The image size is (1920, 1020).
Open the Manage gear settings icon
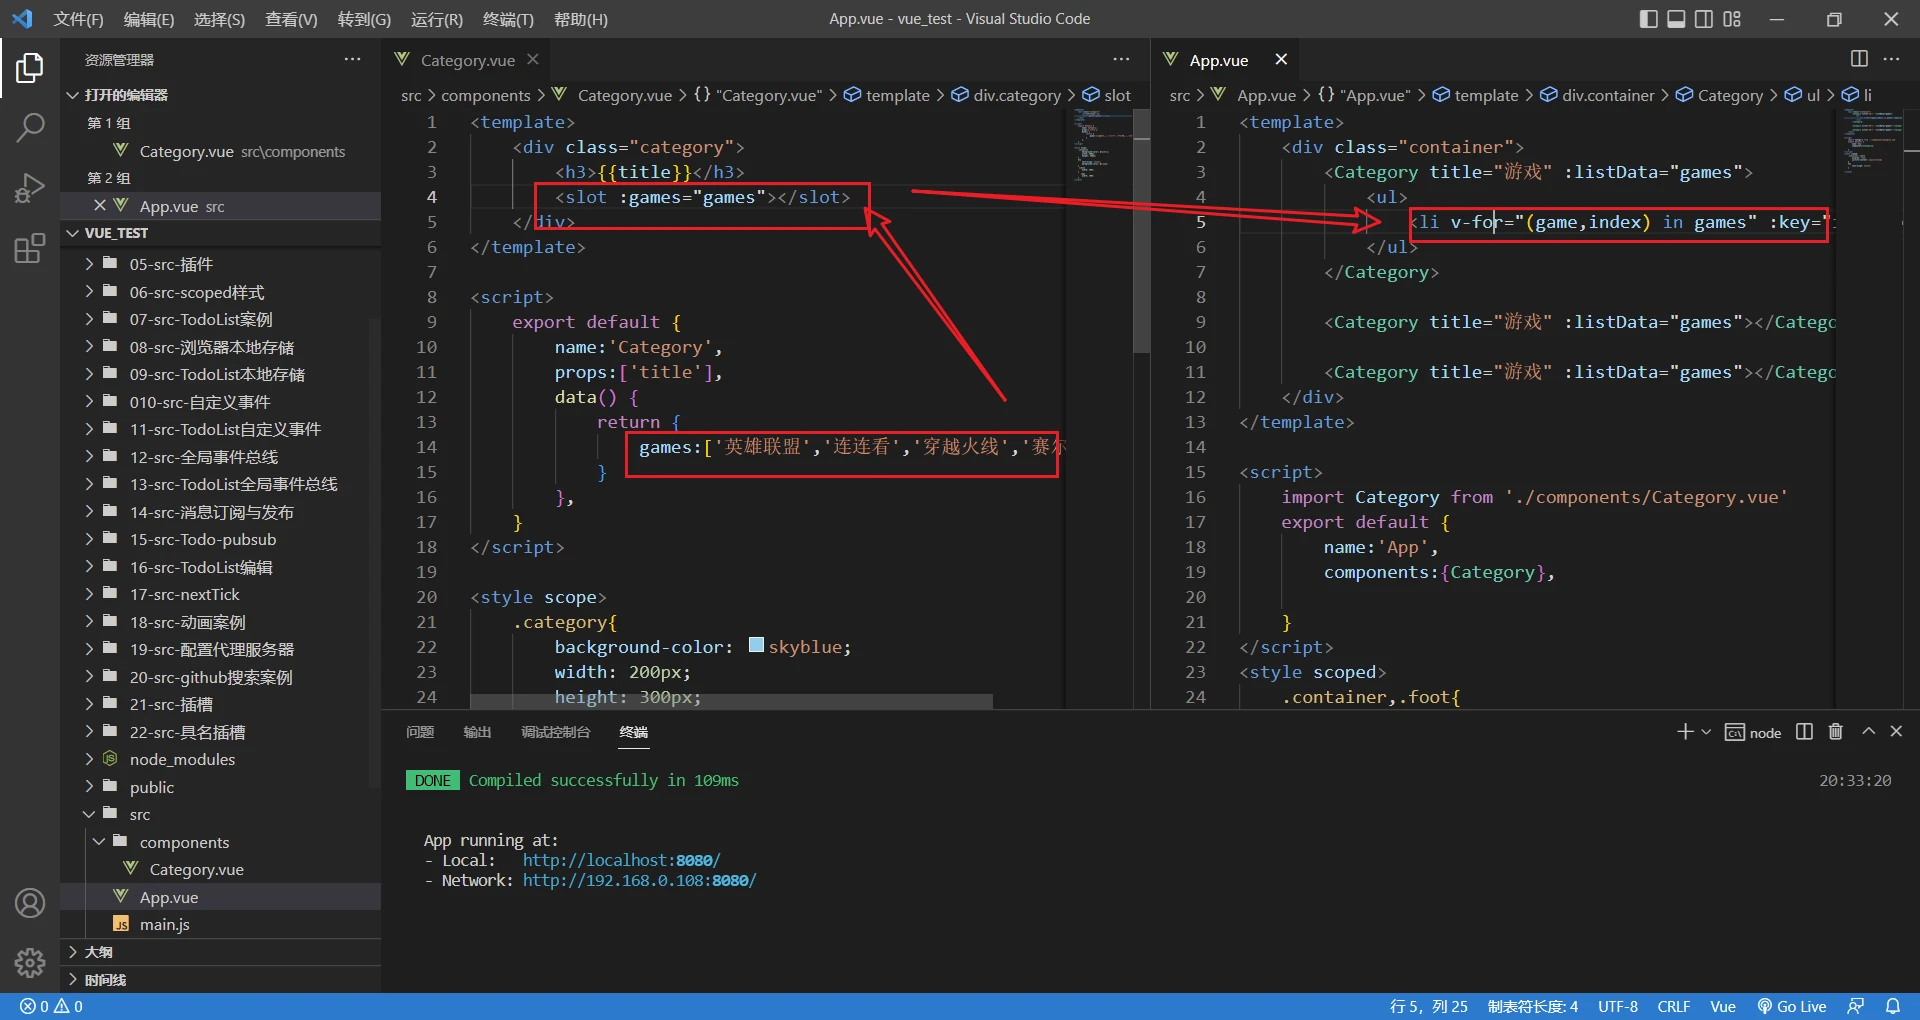pyautogui.click(x=30, y=962)
